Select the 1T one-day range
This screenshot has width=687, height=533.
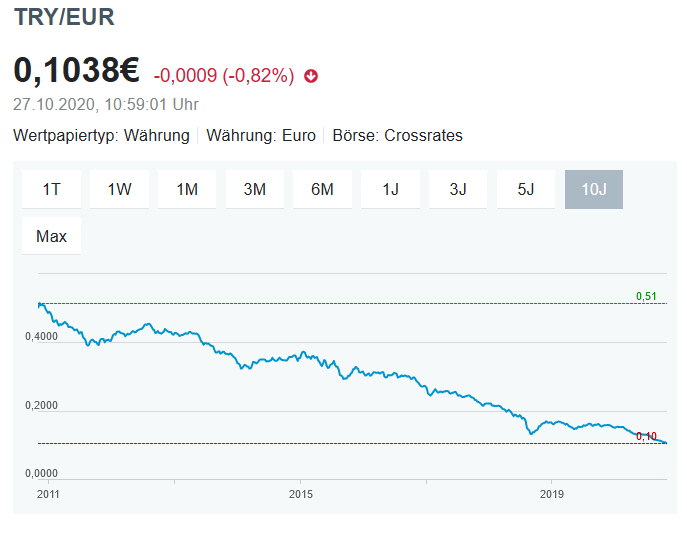pos(51,189)
